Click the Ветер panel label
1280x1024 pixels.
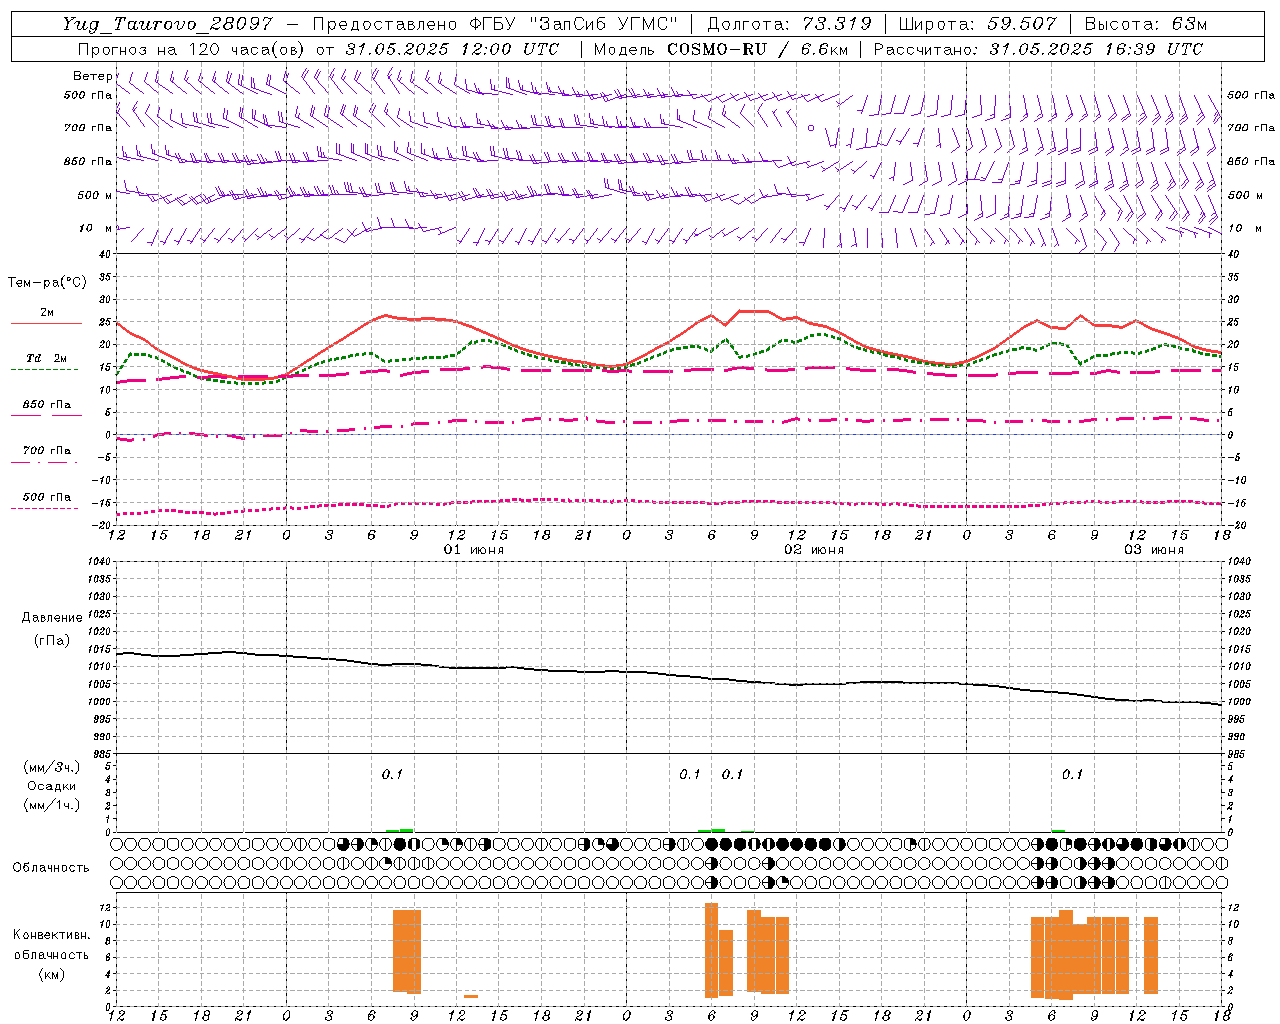[92, 76]
